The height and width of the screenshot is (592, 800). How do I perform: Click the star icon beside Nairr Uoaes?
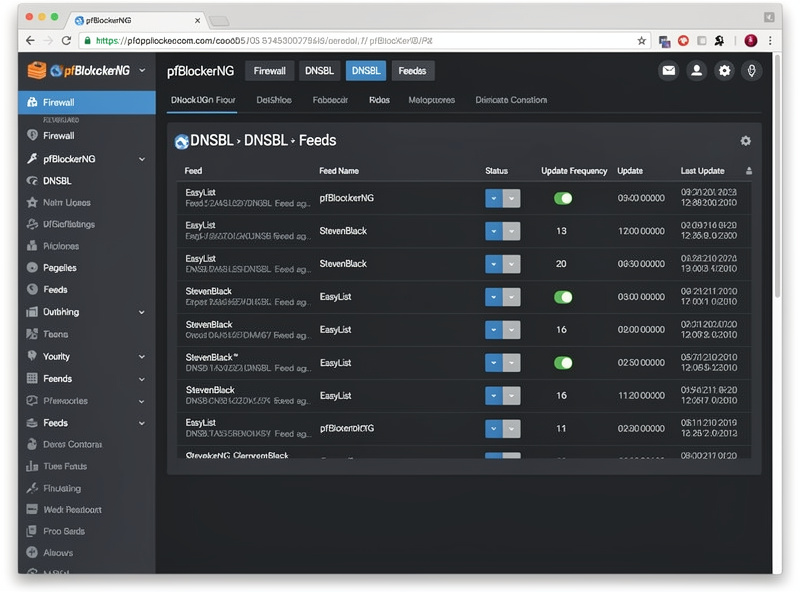tap(32, 203)
